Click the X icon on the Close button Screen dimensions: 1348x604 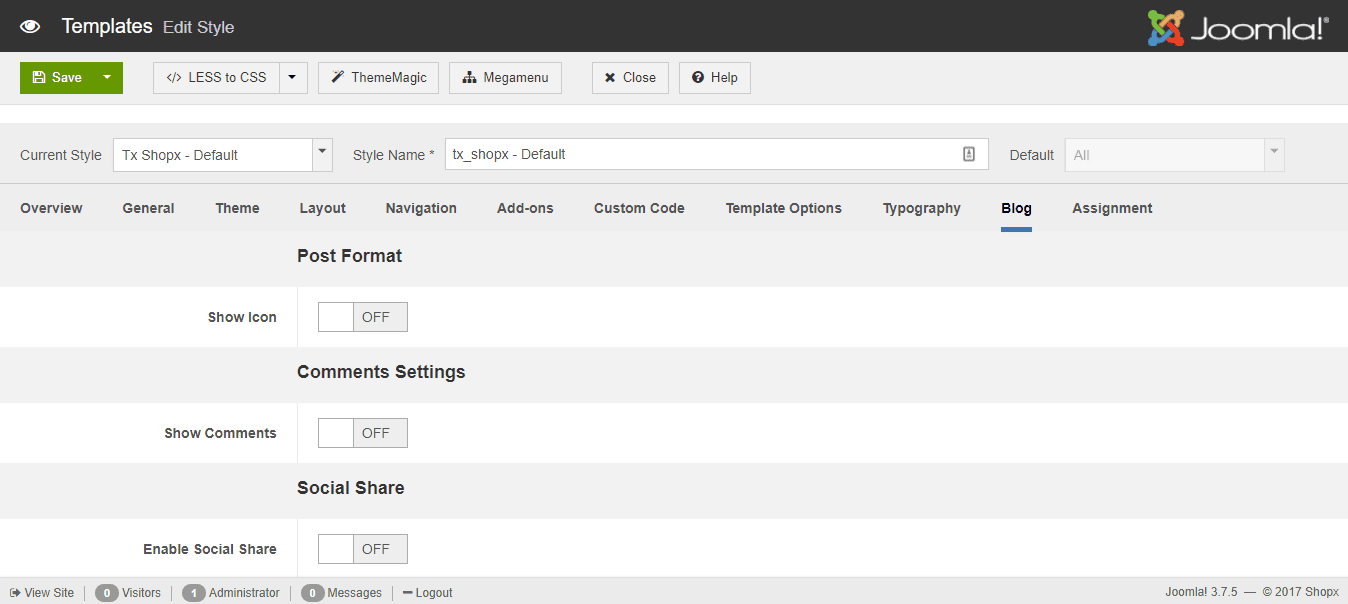pos(609,77)
